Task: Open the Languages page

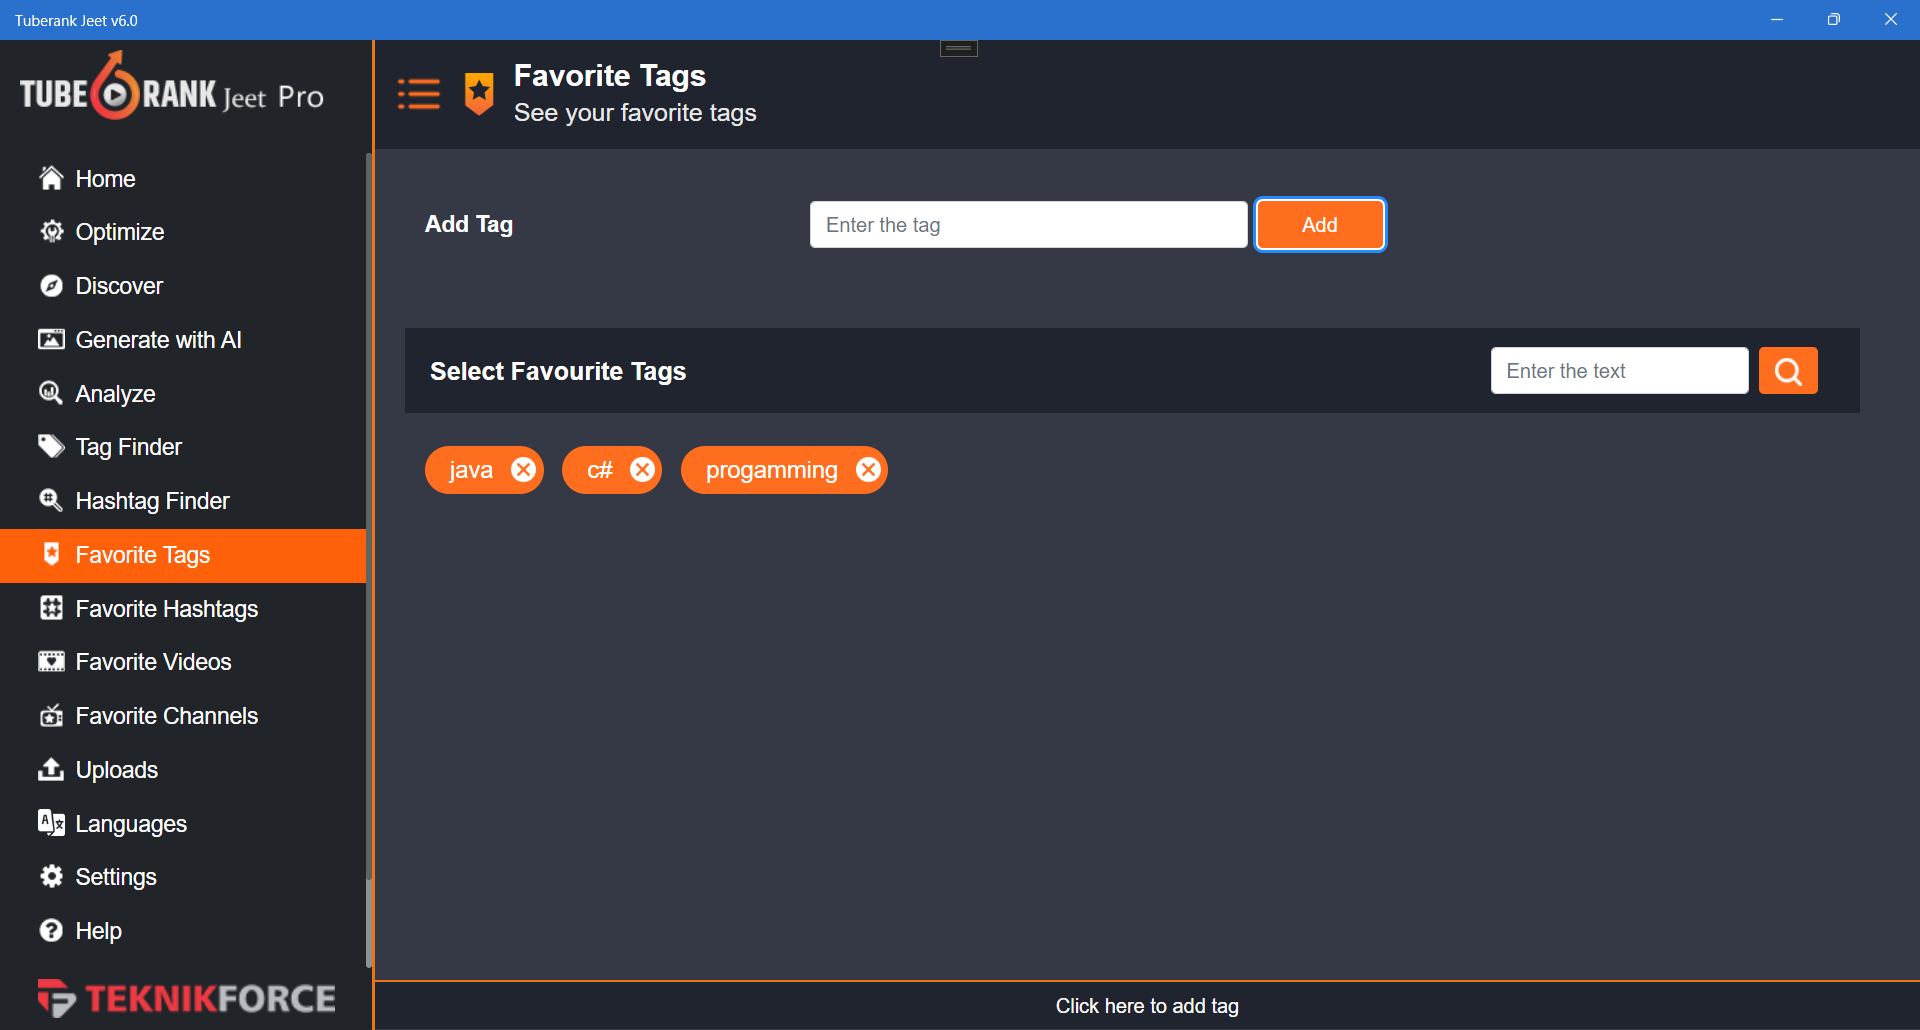Action: click(183, 823)
